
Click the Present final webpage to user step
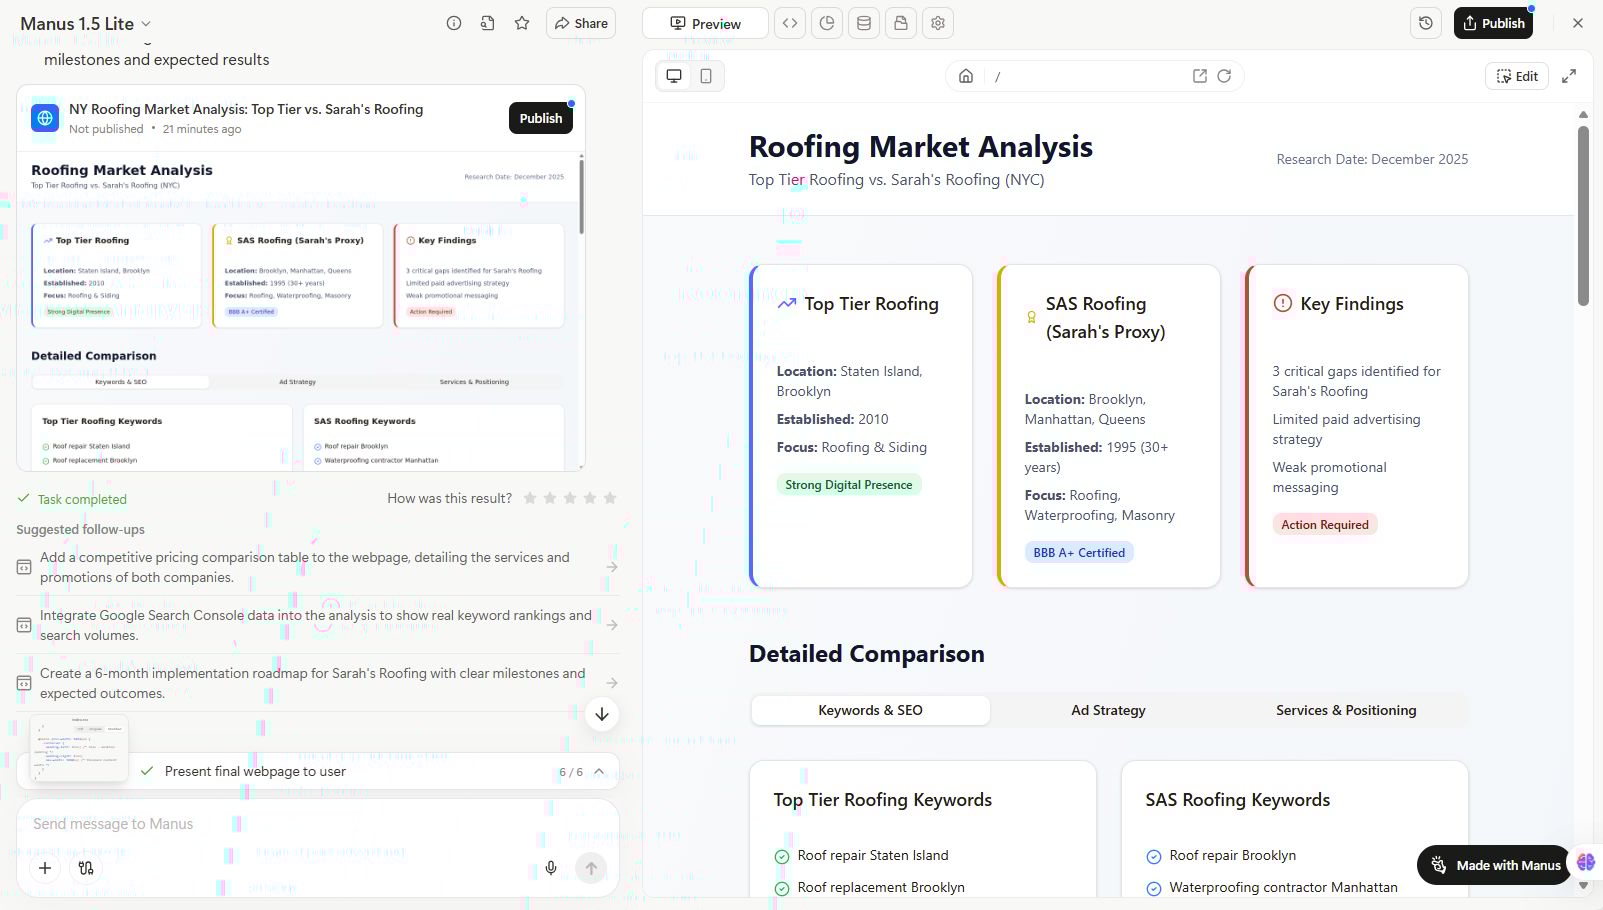(x=255, y=771)
